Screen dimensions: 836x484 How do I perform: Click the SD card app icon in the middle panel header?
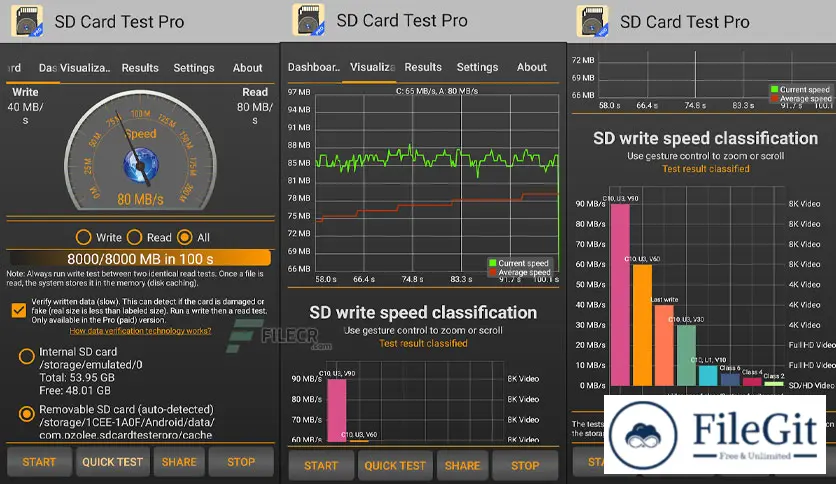pyautogui.click(x=308, y=20)
